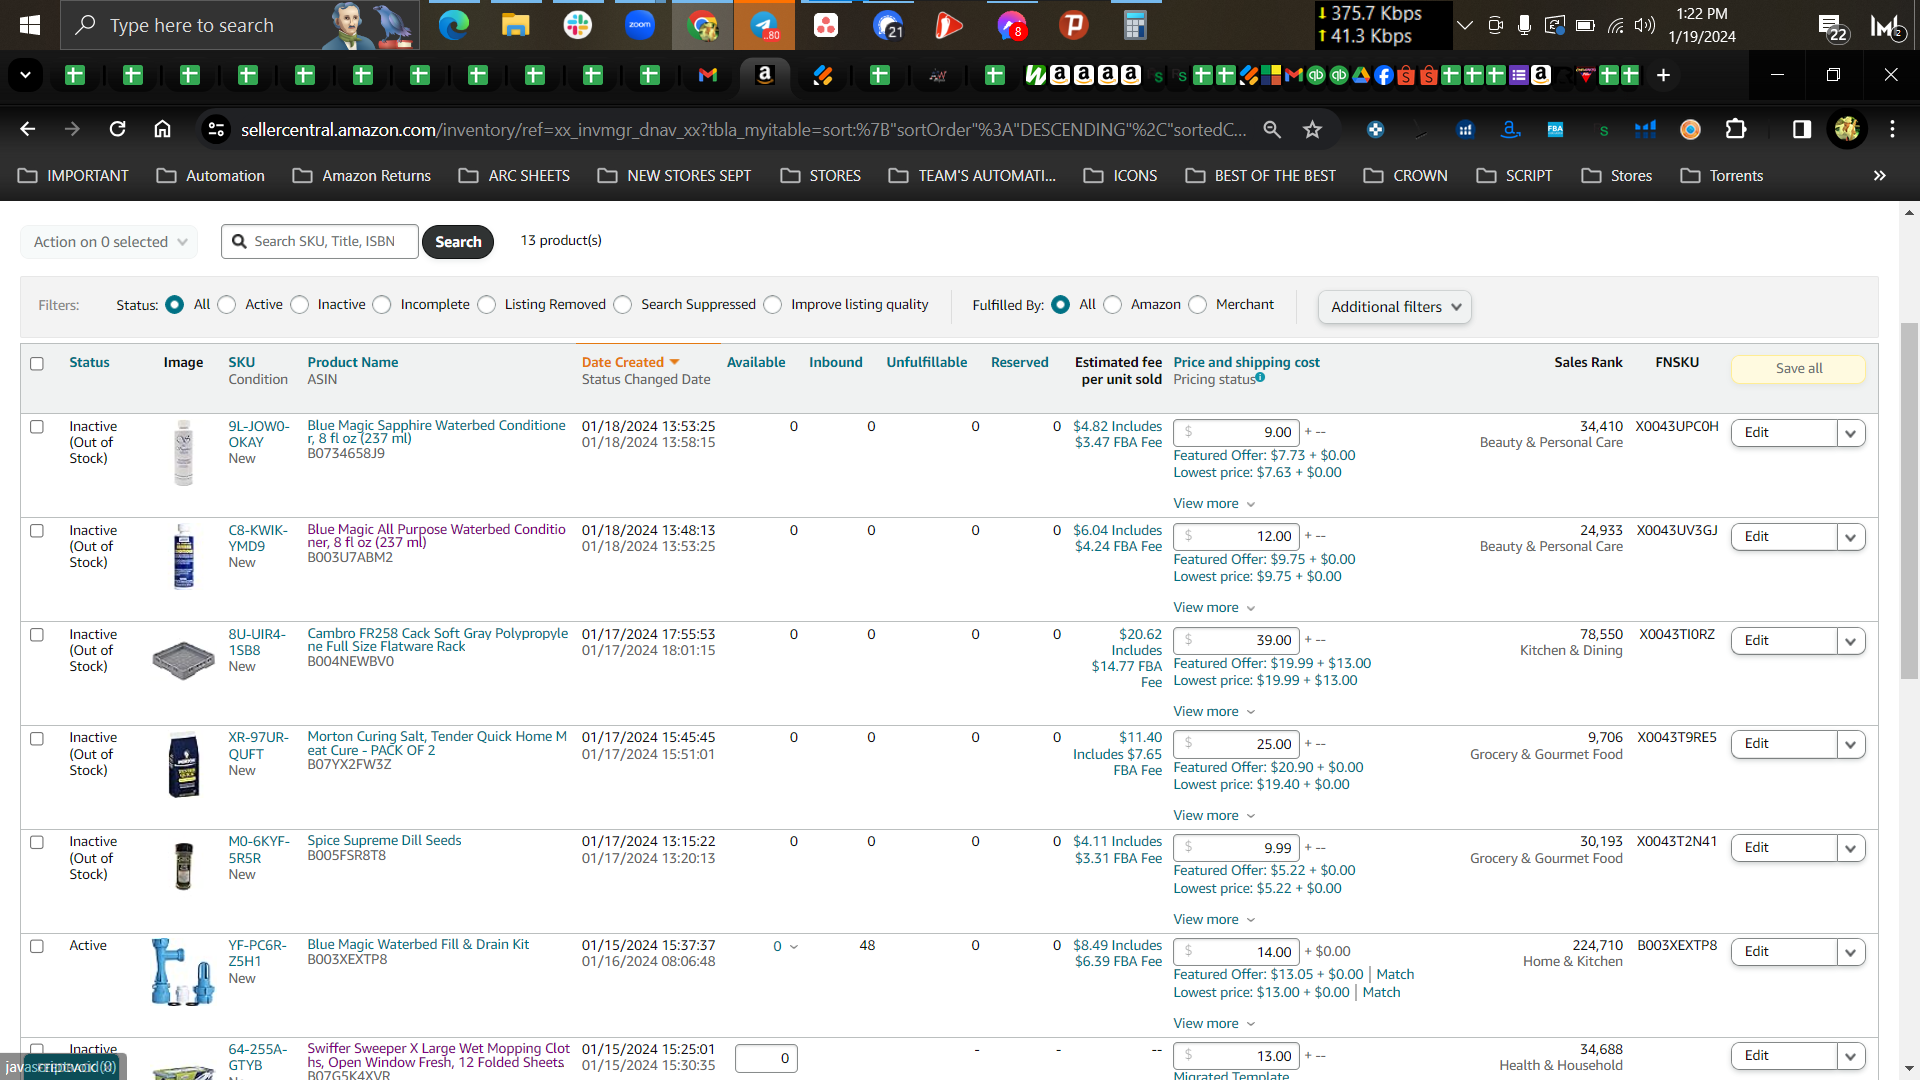Open Telegram from the taskbar

click(764, 25)
